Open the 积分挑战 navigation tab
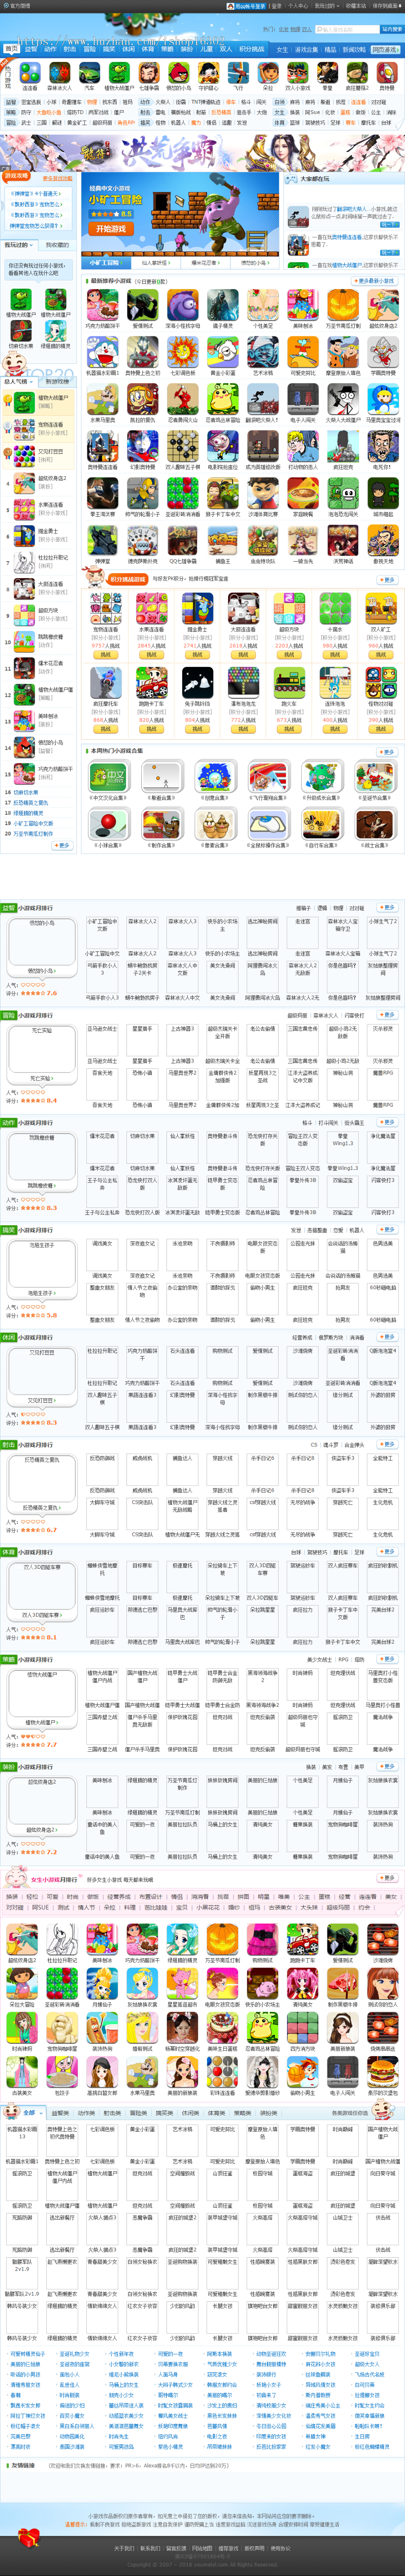This screenshot has width=405, height=2576. coord(252,49)
